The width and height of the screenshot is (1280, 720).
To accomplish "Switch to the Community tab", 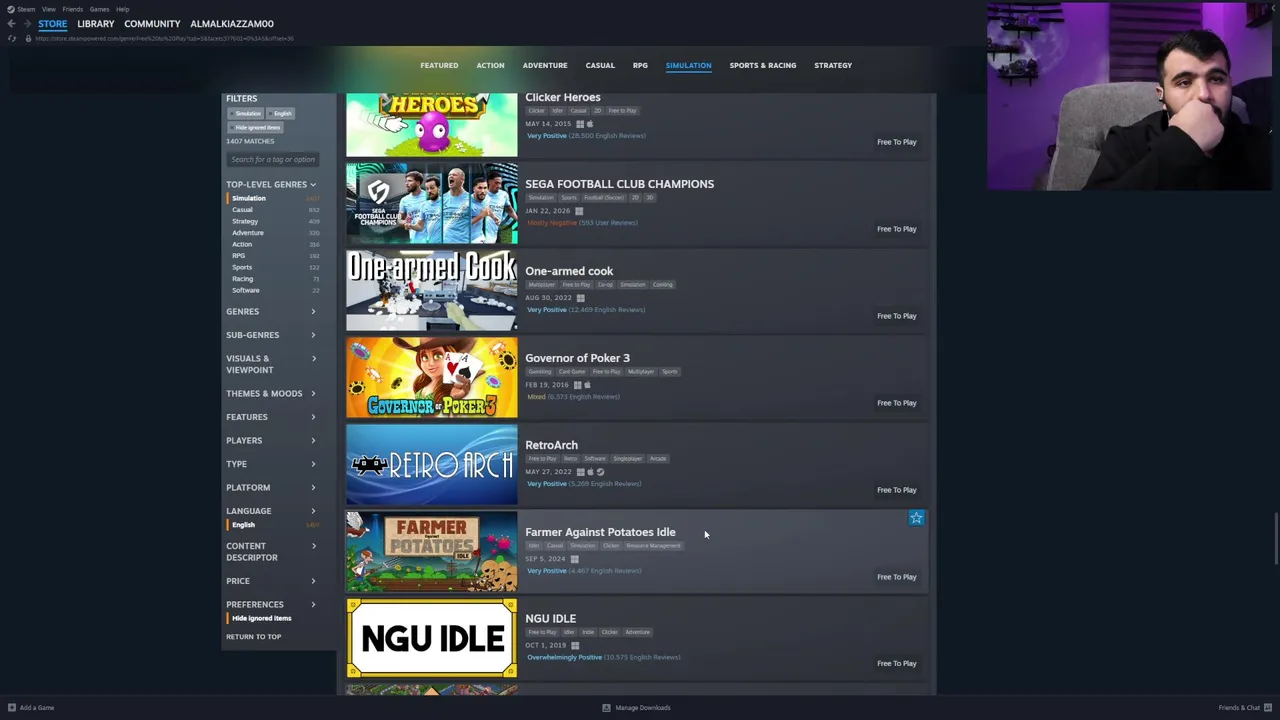I will pos(152,24).
